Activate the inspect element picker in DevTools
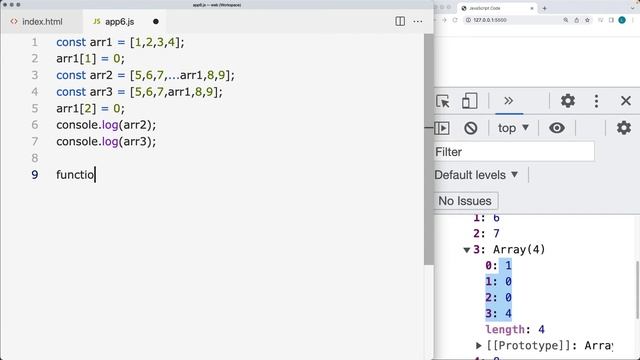Image resolution: width=640 pixels, height=360 pixels. 443,101
